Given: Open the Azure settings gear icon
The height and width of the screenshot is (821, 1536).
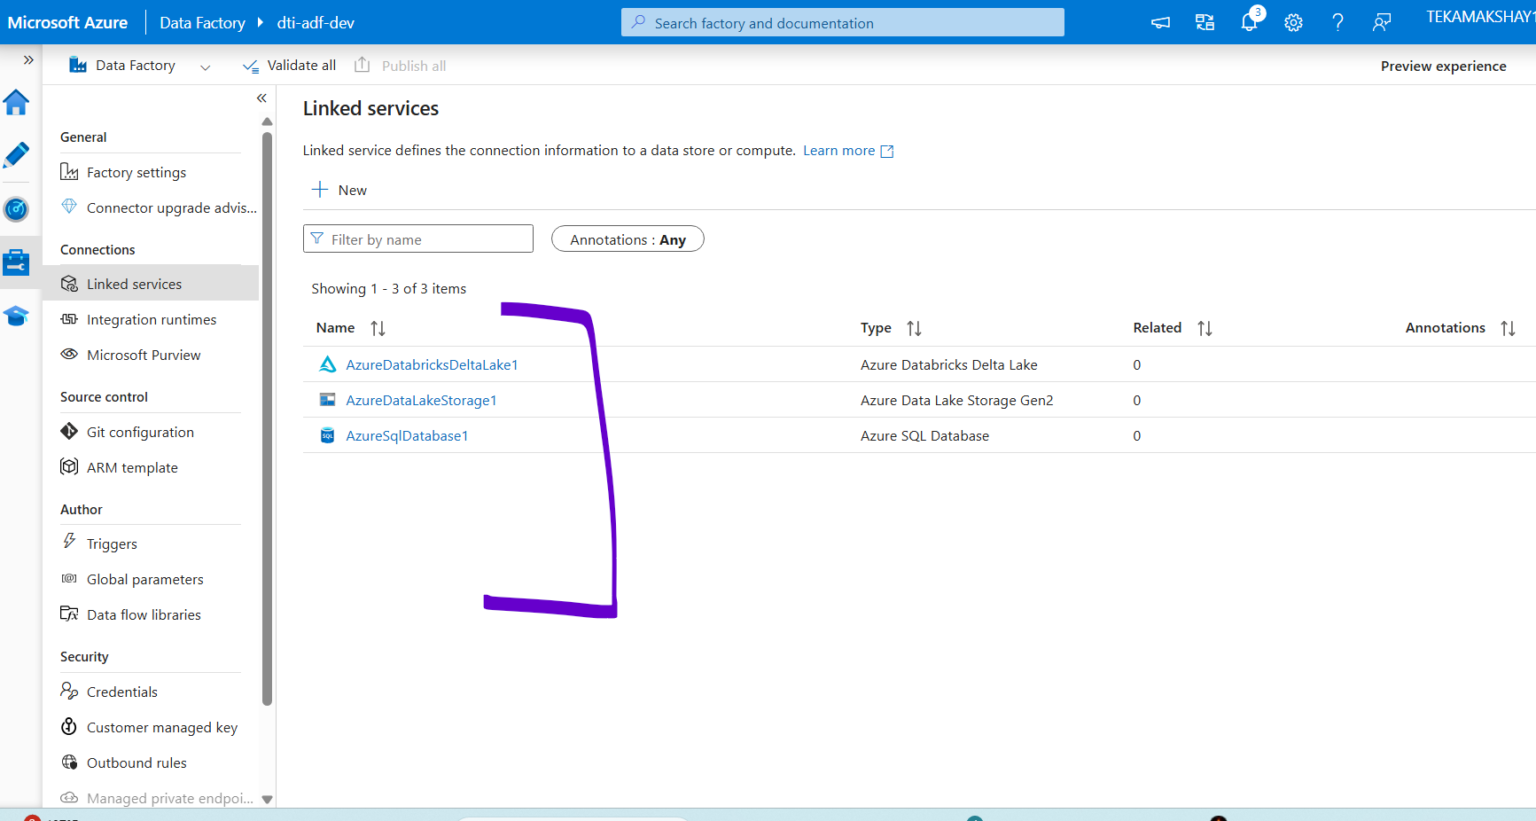Looking at the screenshot, I should tap(1293, 22).
